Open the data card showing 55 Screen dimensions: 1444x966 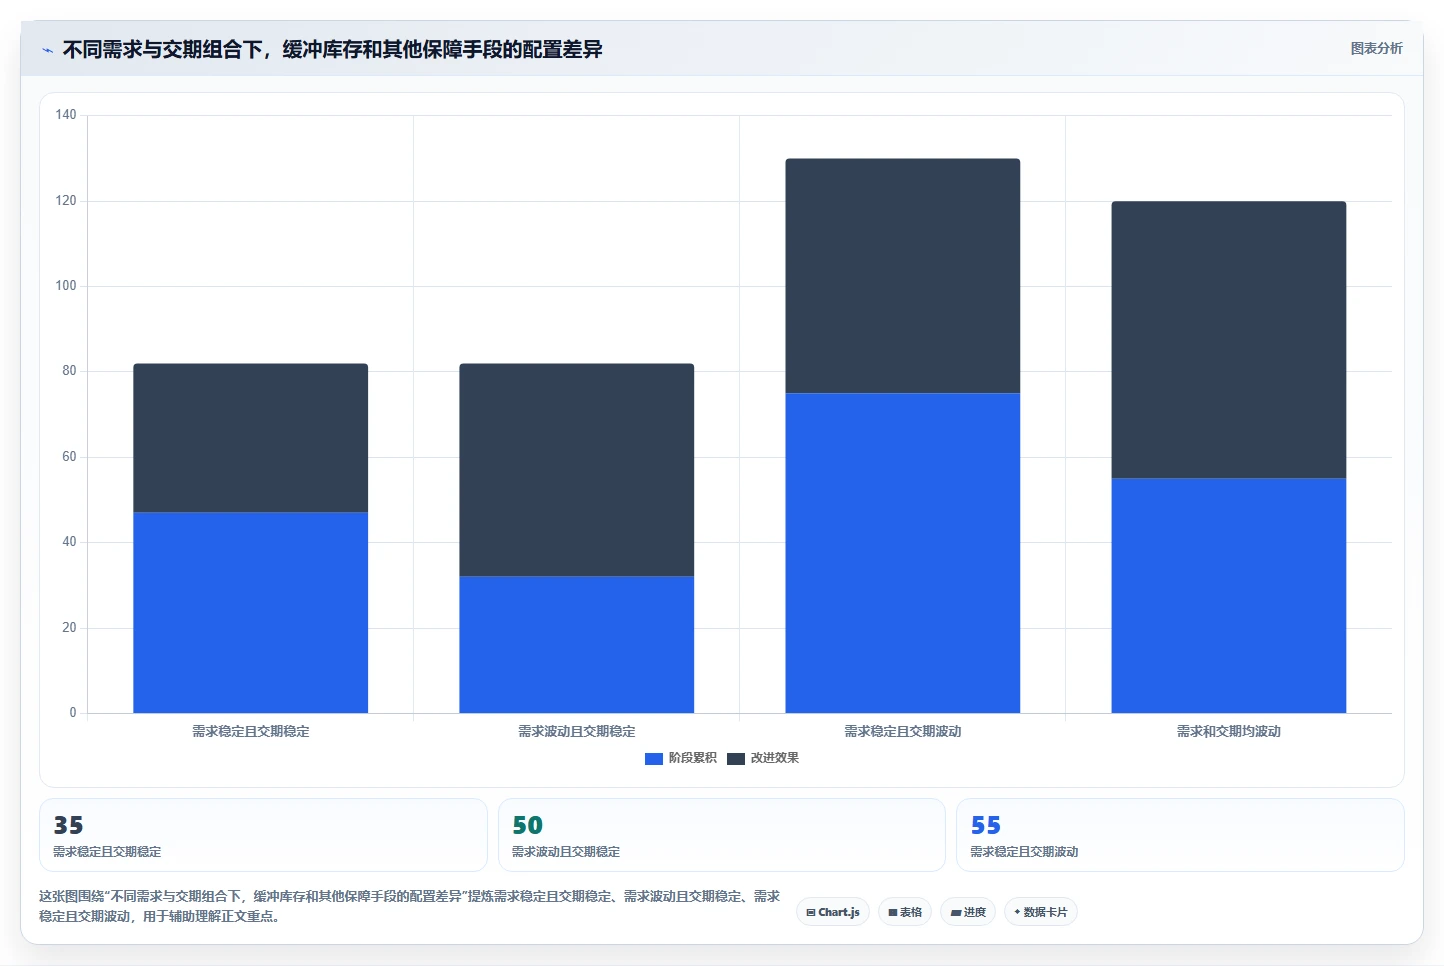1180,835
